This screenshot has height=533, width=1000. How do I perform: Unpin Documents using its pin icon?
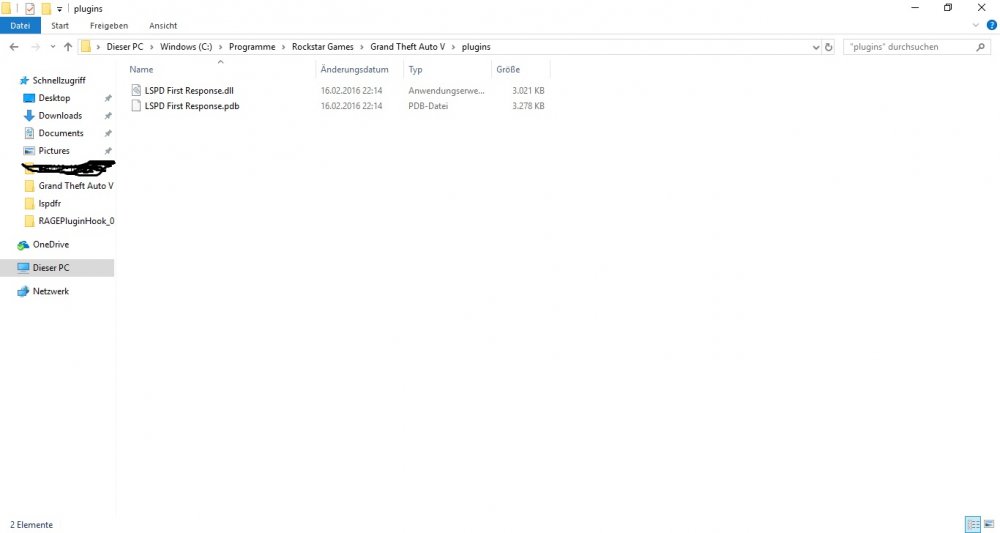[108, 133]
